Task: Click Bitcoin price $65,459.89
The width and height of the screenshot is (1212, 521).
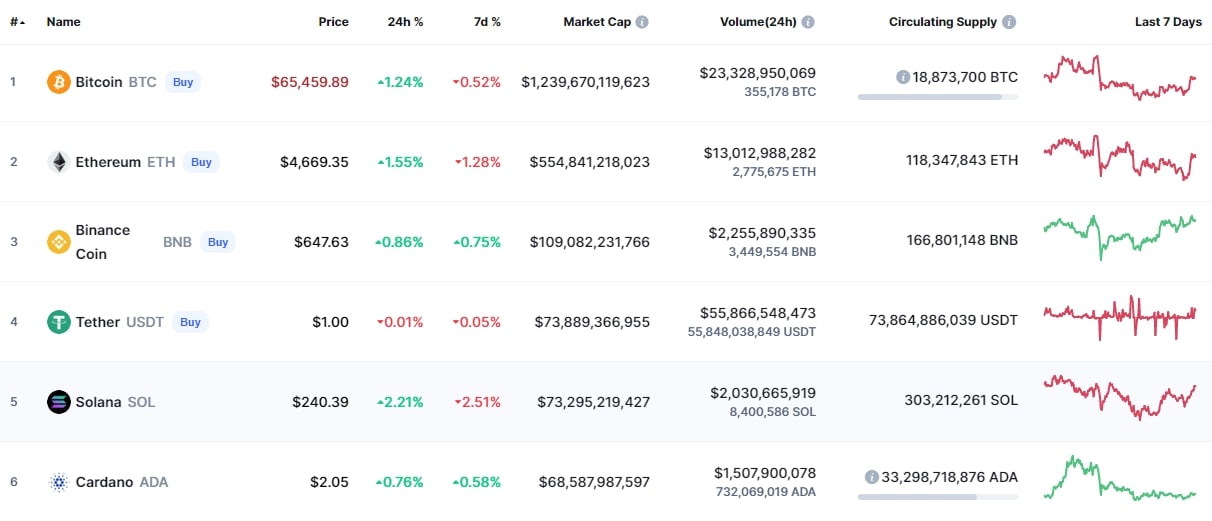Action: pyautogui.click(x=310, y=82)
